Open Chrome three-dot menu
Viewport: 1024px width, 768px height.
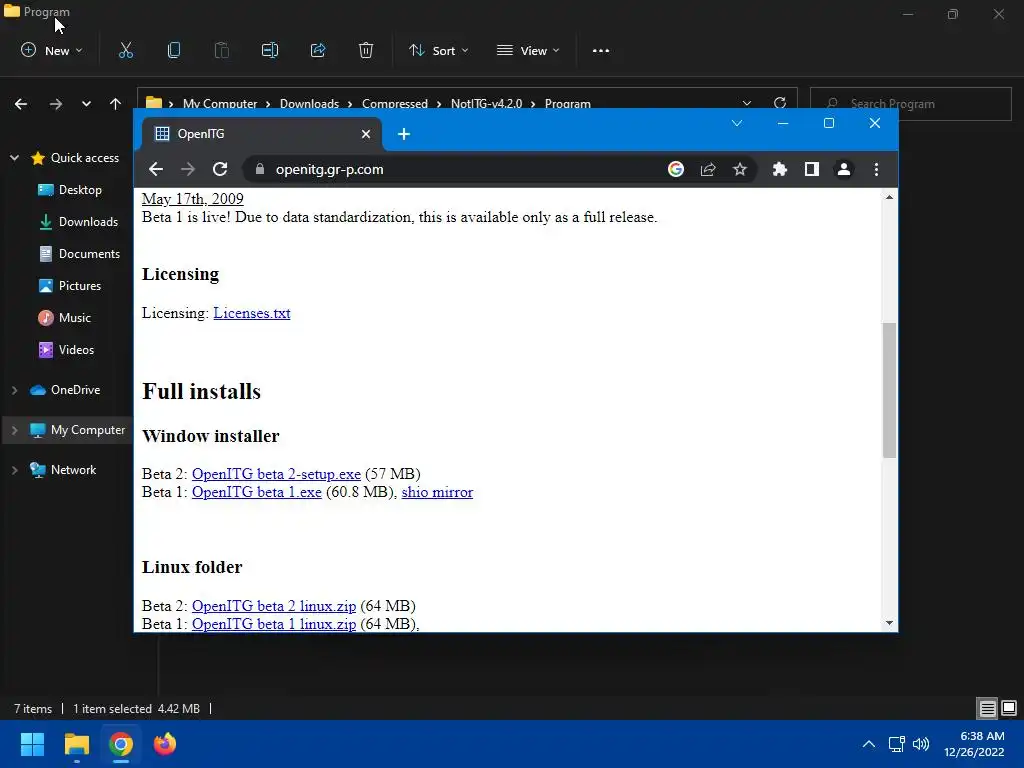coord(876,169)
